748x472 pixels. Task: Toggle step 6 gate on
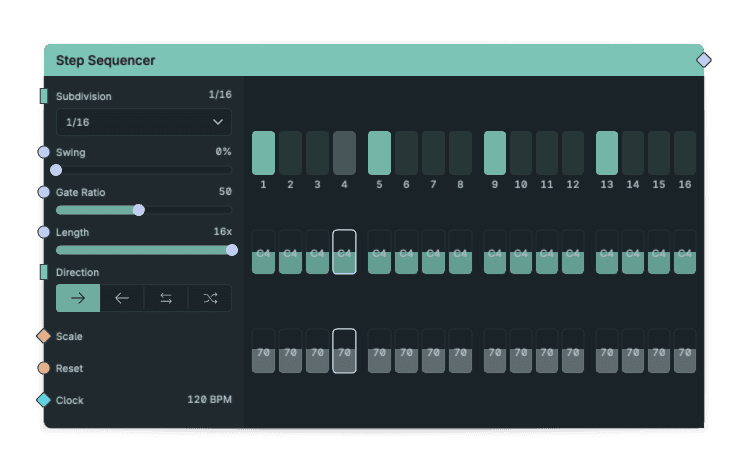[x=406, y=153]
